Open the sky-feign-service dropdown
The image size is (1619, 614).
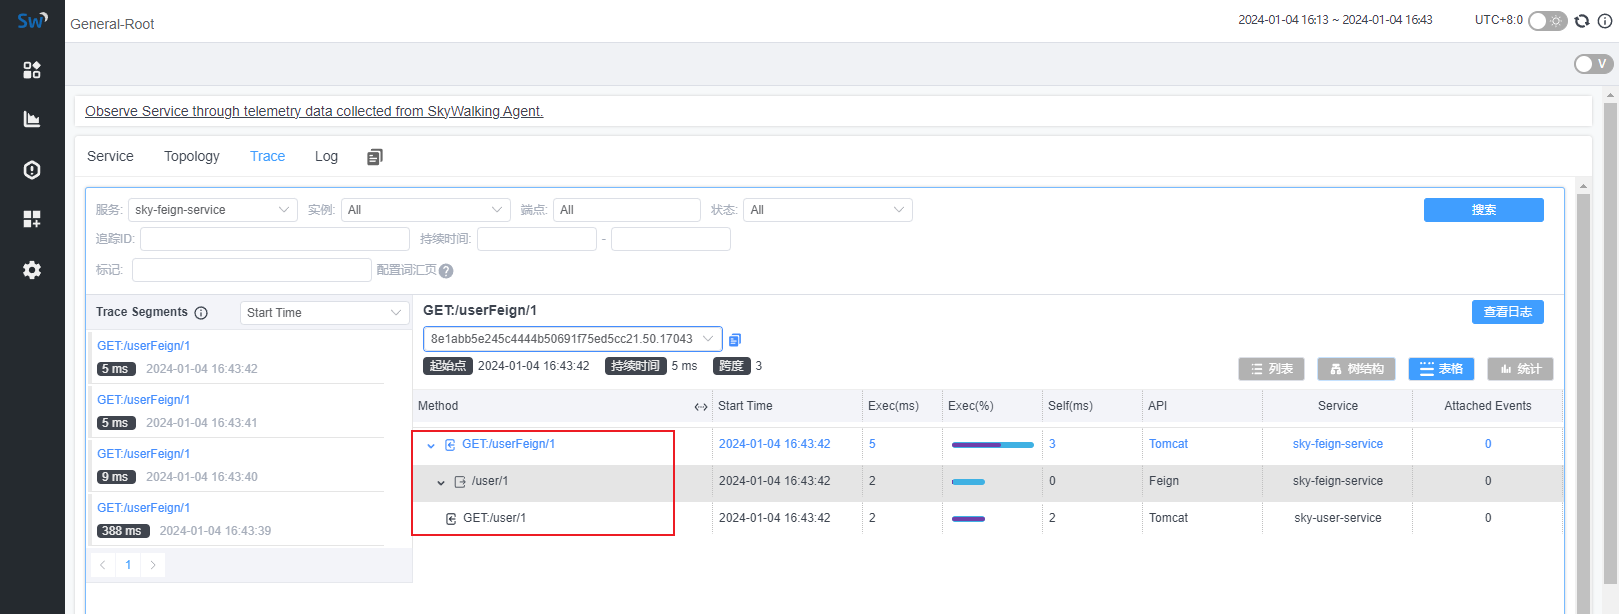pyautogui.click(x=212, y=210)
